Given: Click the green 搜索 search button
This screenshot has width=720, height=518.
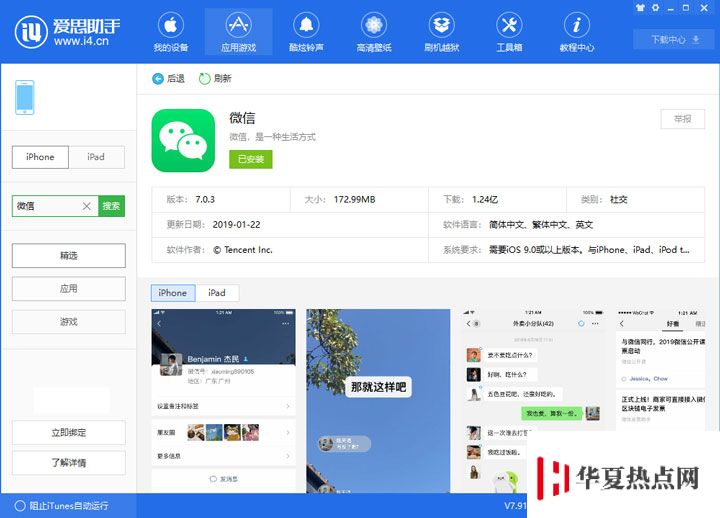Looking at the screenshot, I should pyautogui.click(x=112, y=206).
